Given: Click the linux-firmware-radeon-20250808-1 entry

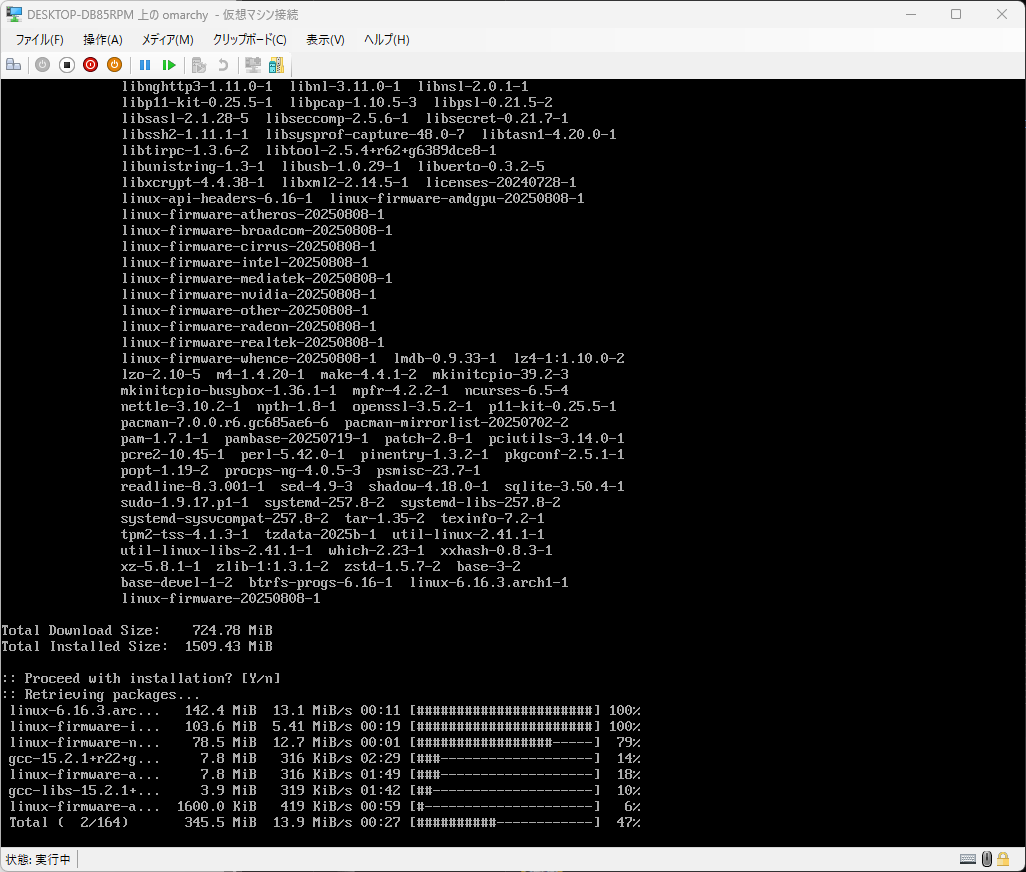Looking at the screenshot, I should (x=249, y=326).
